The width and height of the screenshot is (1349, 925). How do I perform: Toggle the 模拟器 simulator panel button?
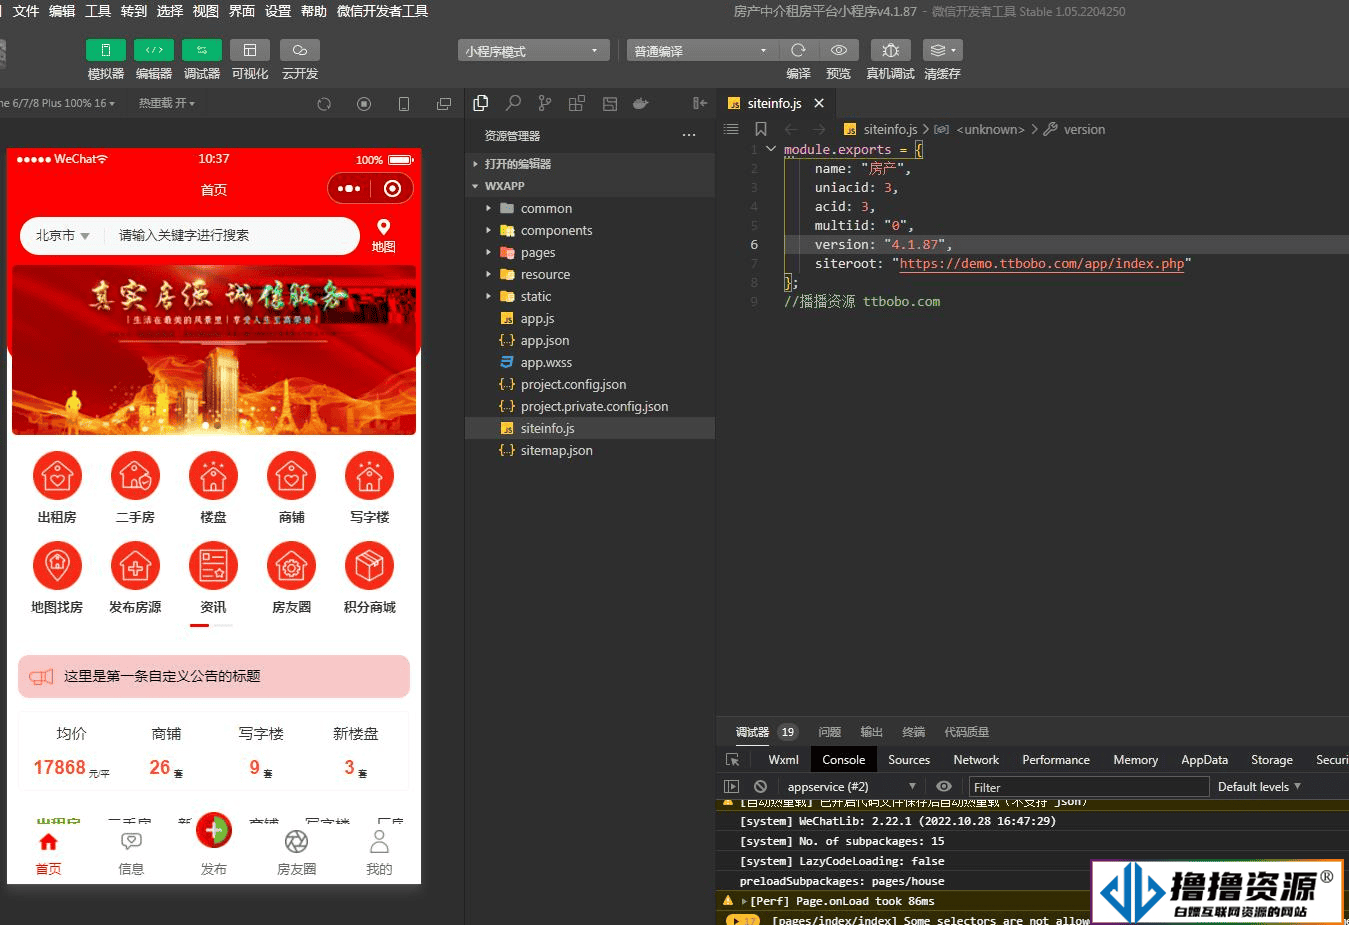(106, 50)
